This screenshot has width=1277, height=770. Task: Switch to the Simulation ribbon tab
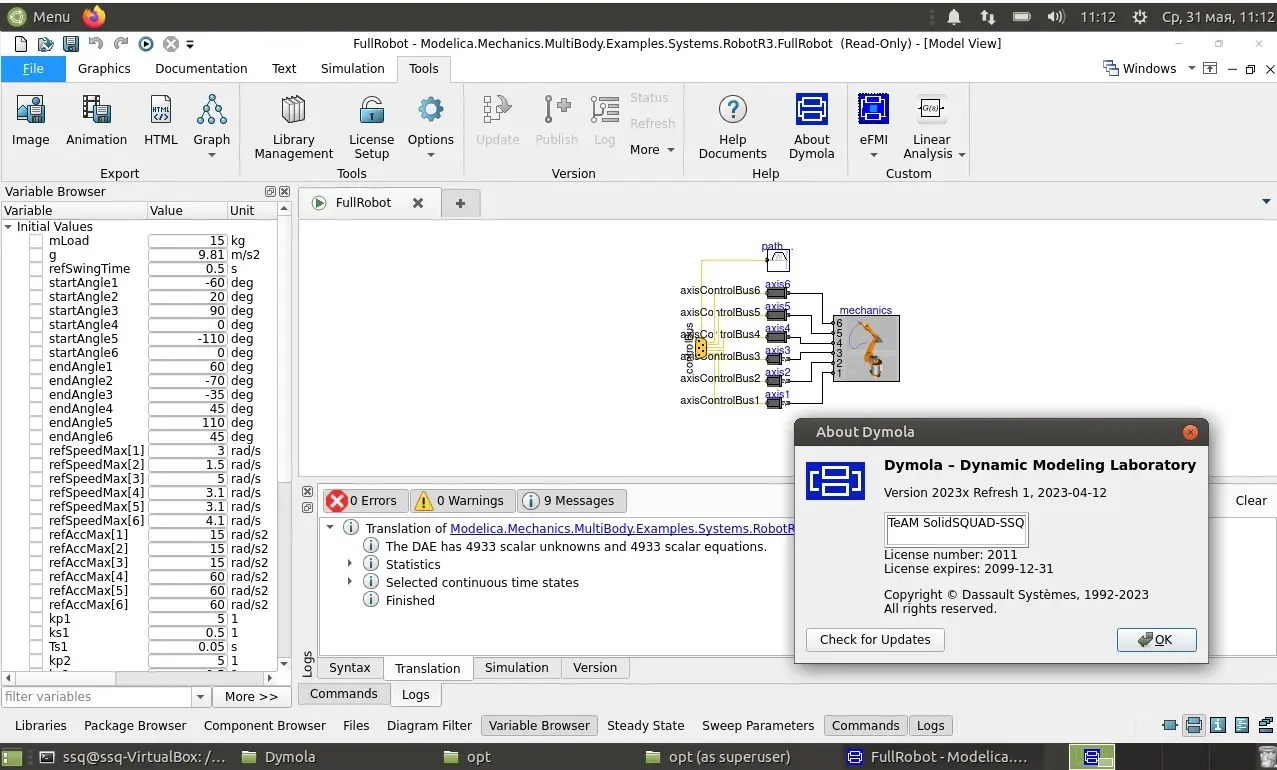pyautogui.click(x=353, y=69)
